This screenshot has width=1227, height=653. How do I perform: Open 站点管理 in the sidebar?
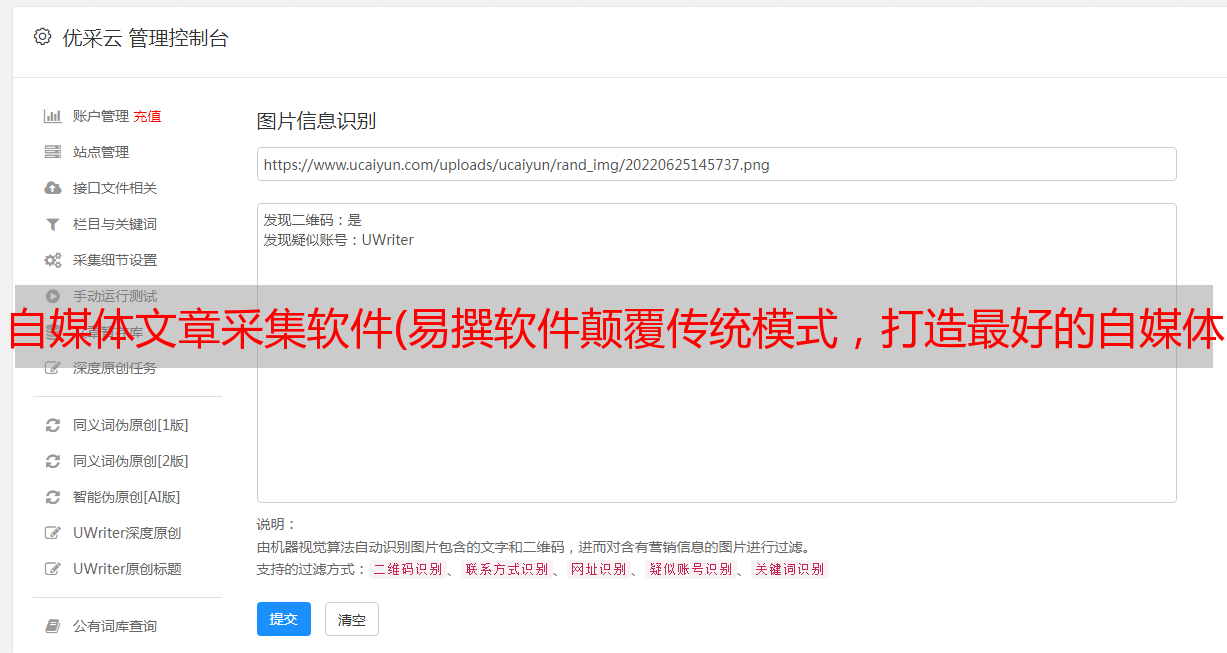tap(101, 152)
